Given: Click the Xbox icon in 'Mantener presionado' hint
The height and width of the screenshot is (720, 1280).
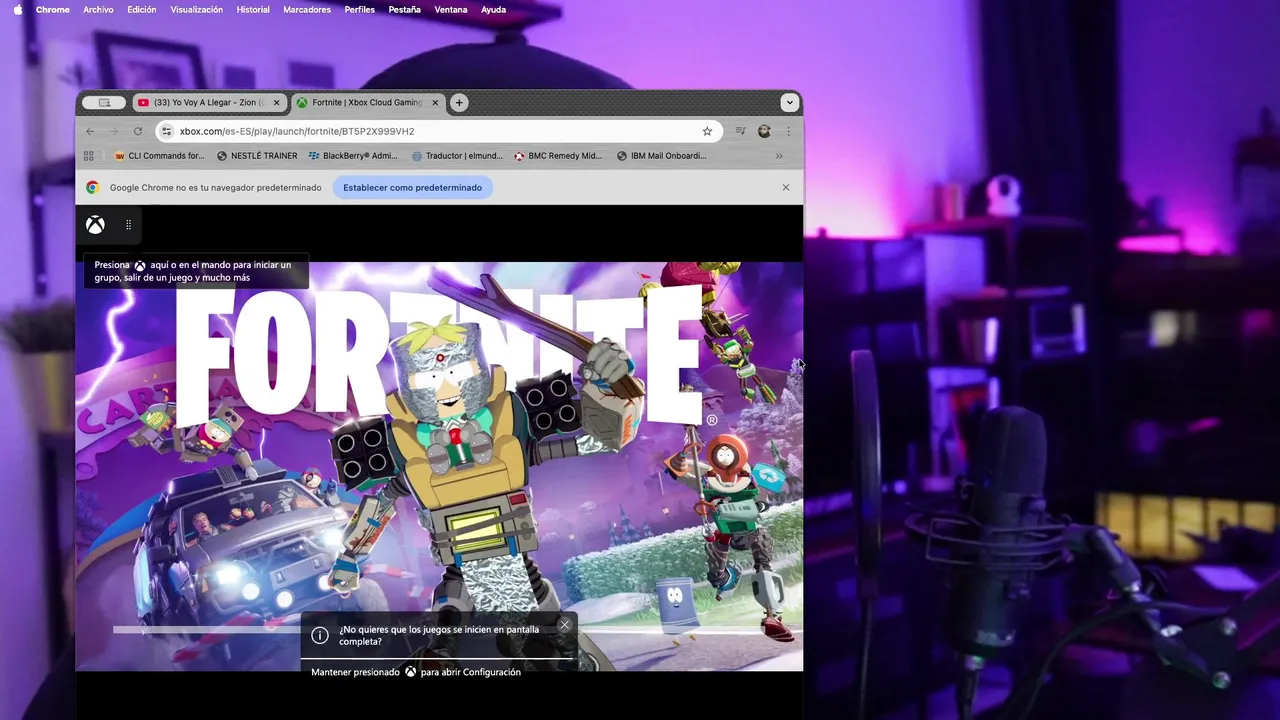Looking at the screenshot, I should pos(410,672).
